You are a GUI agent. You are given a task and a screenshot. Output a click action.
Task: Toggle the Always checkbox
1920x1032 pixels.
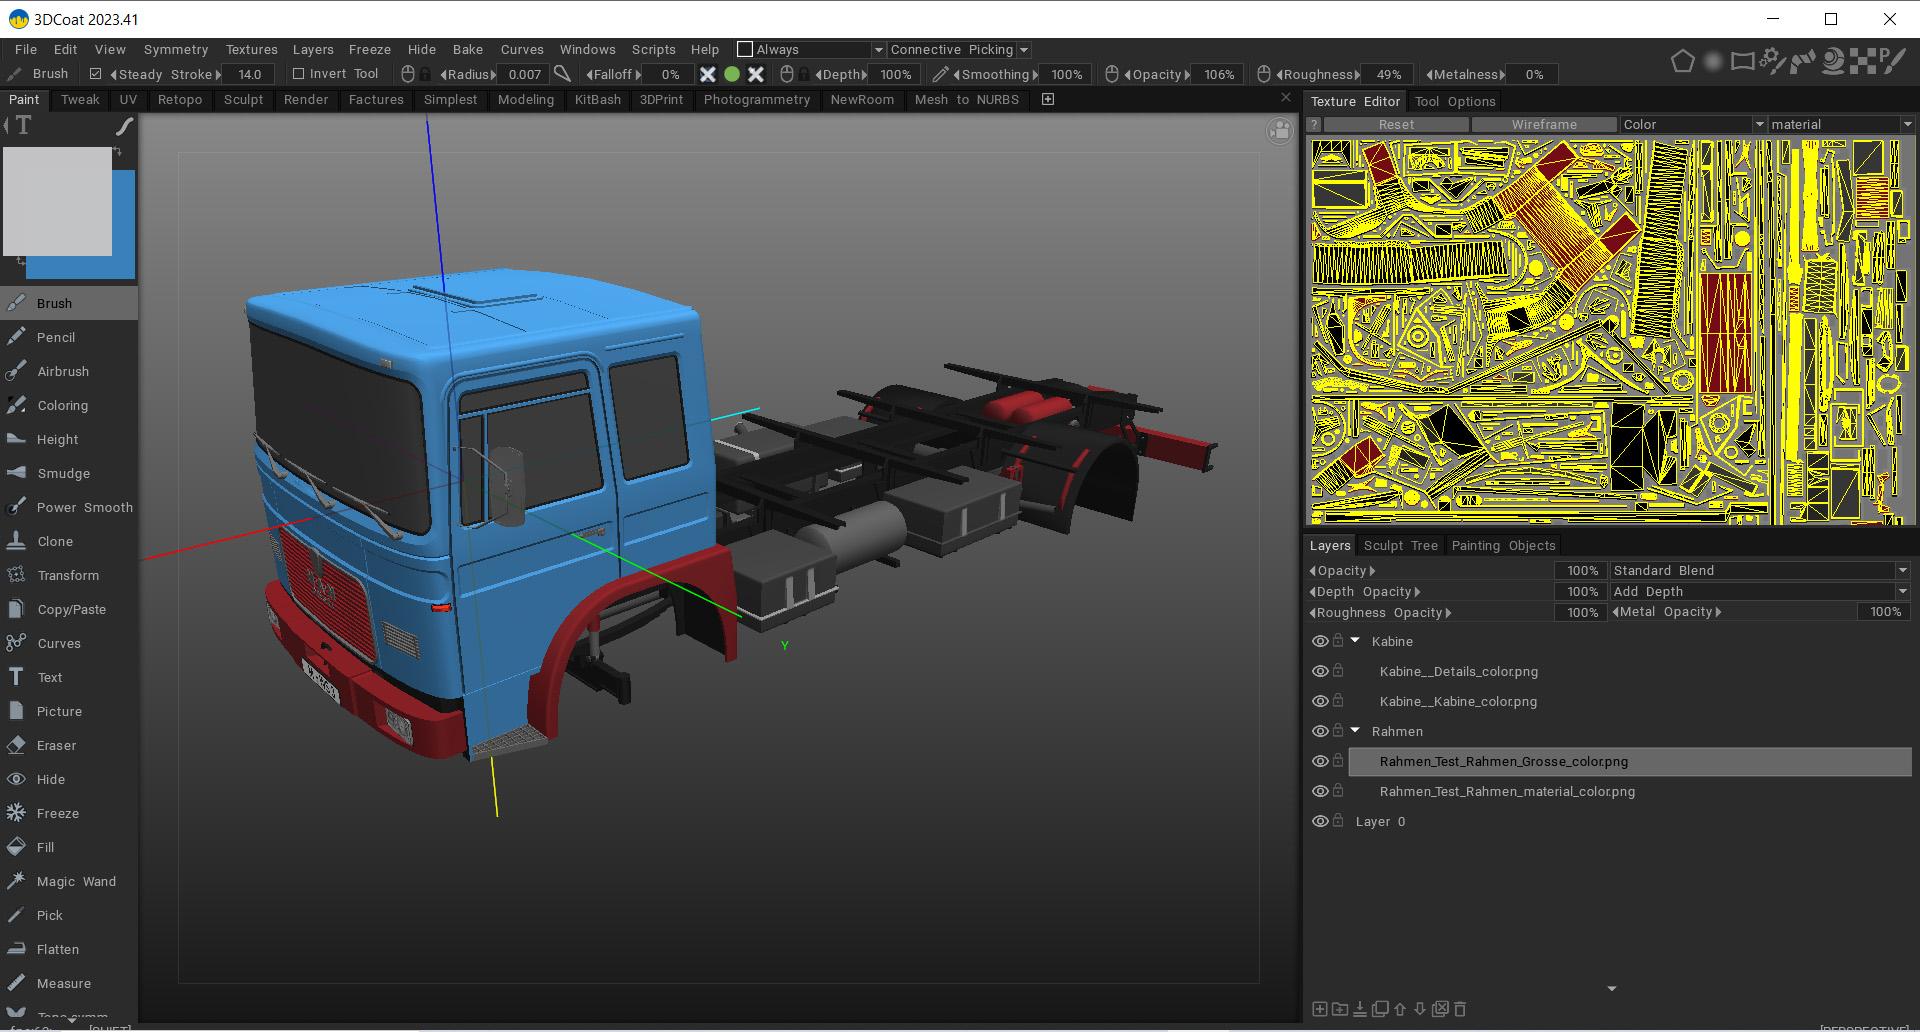744,49
